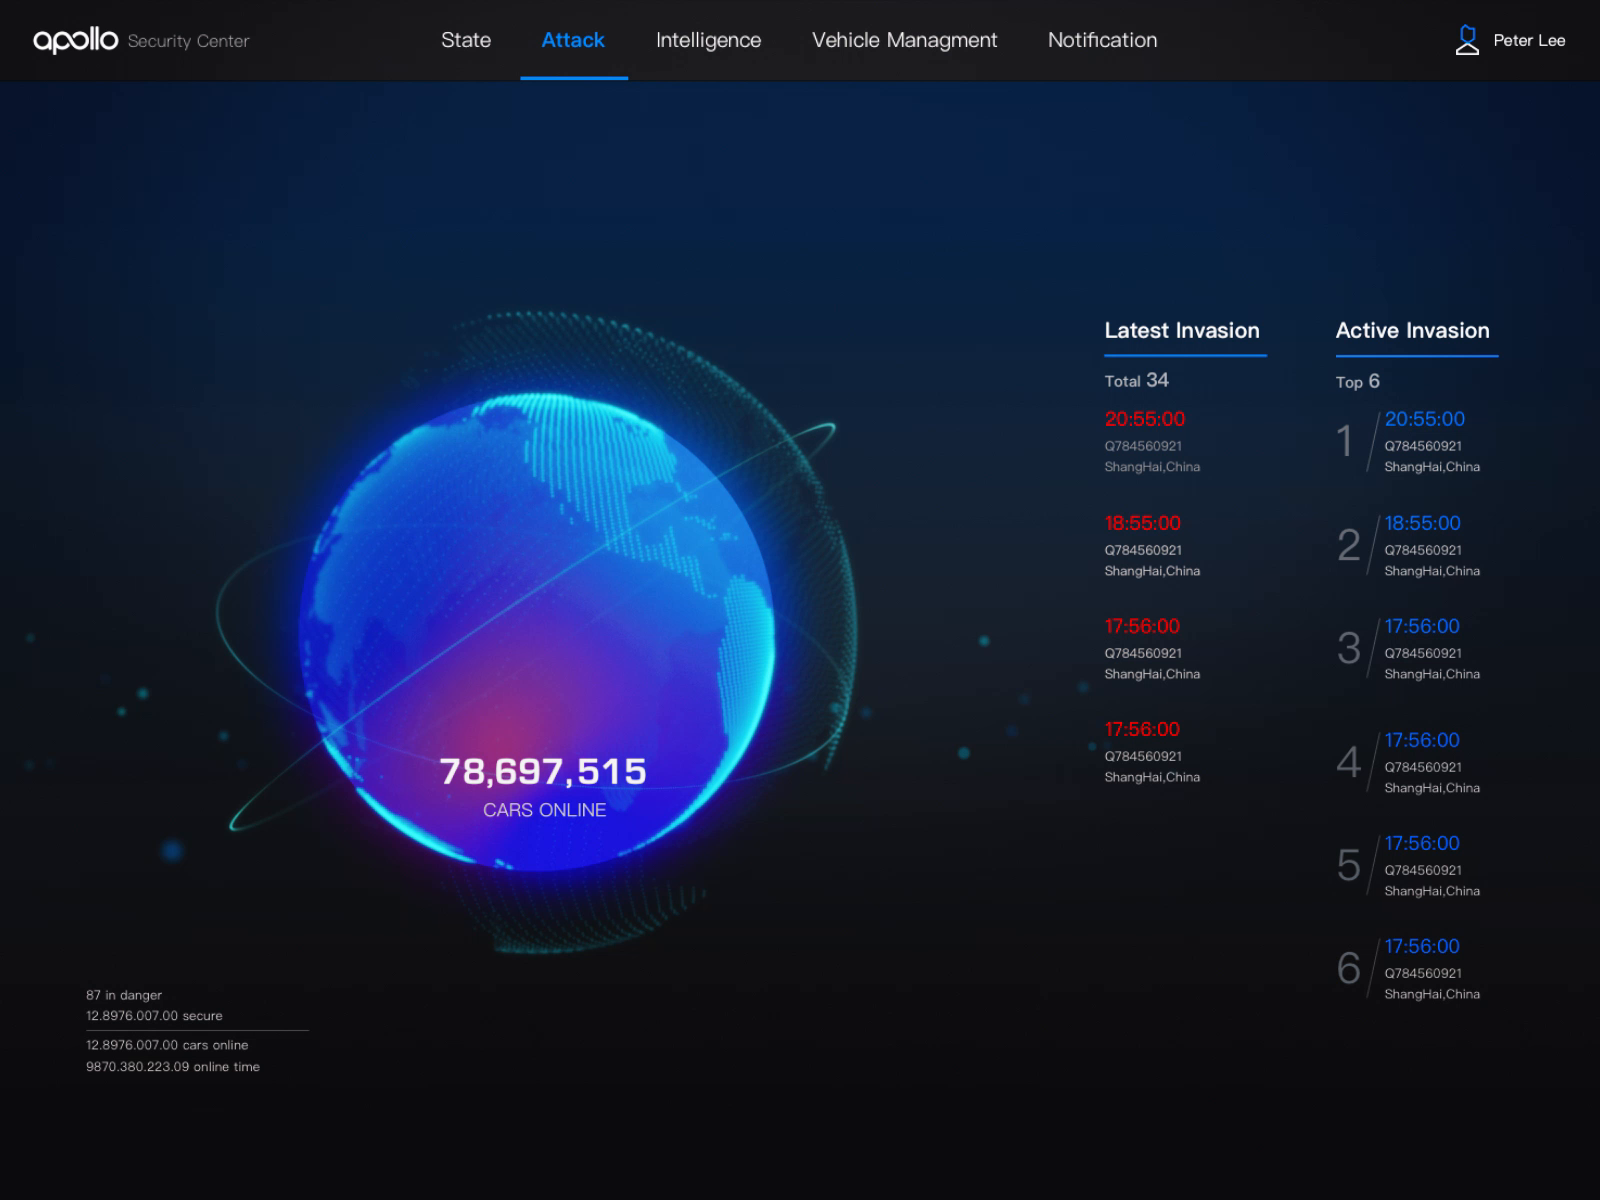Screen dimensions: 1600x1200
Task: Switch to the State tab
Action: [x=466, y=40]
